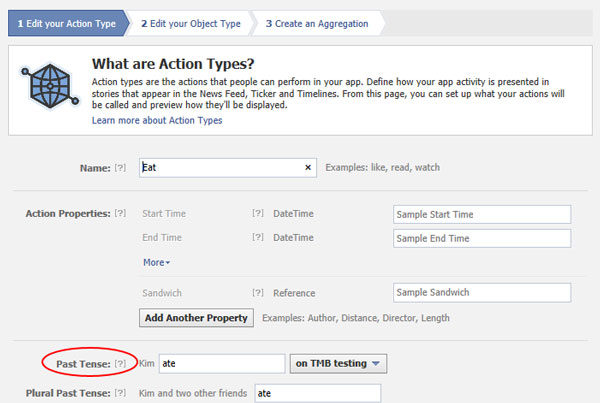Click the [?] icon next to End Time
Screen dimensions: 600x403
(258, 238)
